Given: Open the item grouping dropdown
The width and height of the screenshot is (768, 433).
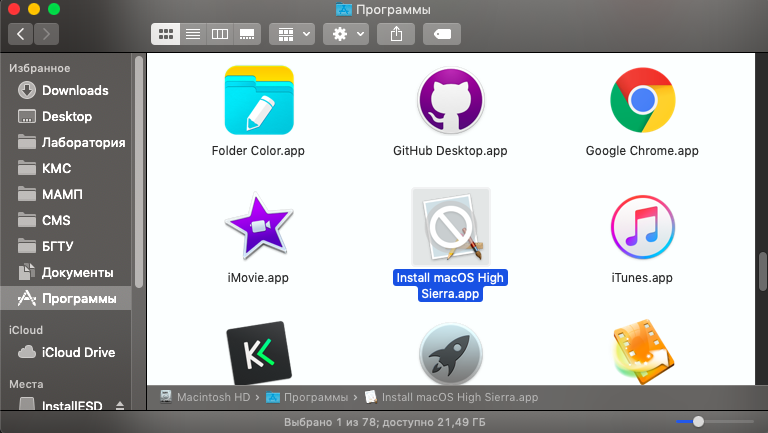Looking at the screenshot, I should 292,34.
